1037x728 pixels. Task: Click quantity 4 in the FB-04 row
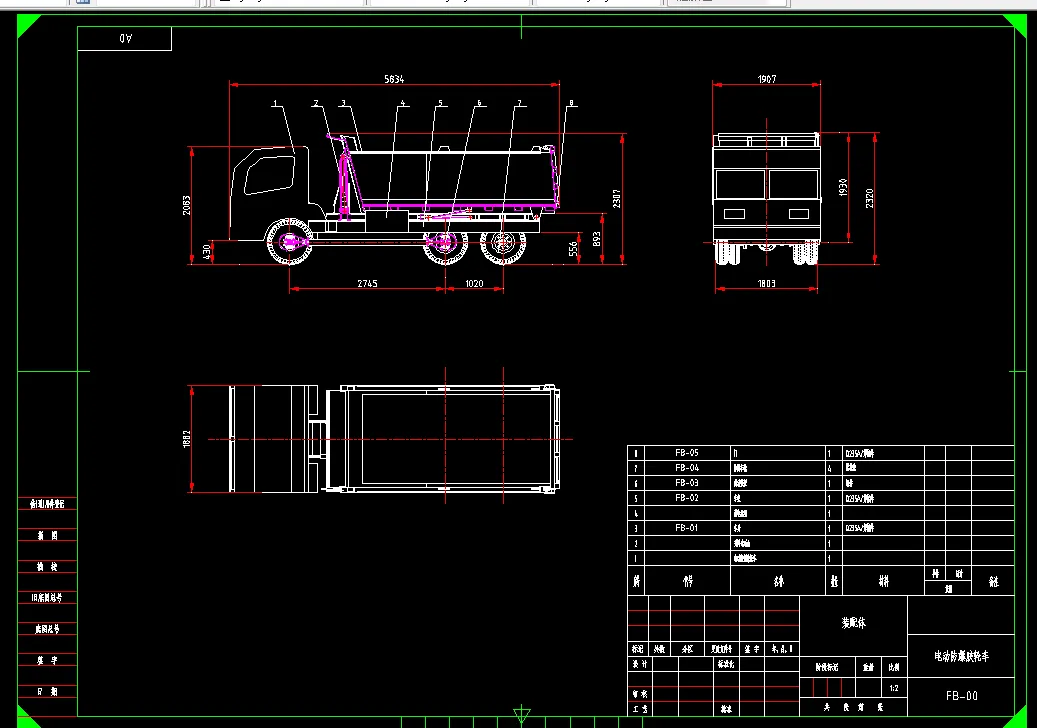click(829, 468)
